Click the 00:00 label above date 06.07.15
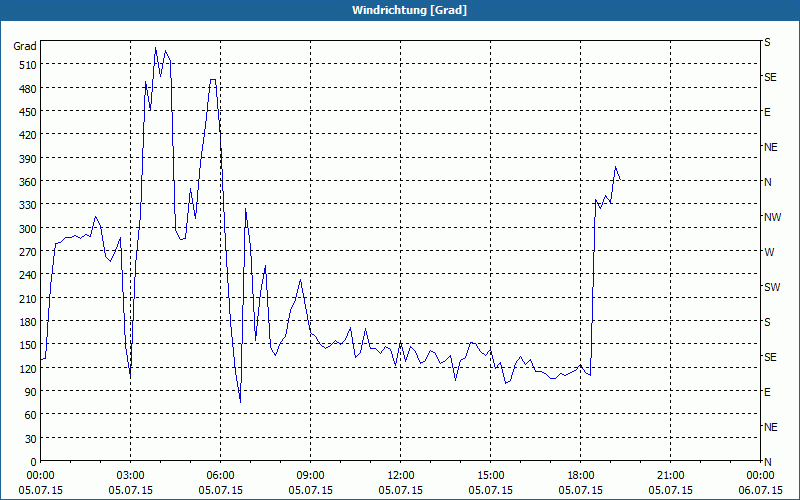800x500 pixels. point(760,476)
